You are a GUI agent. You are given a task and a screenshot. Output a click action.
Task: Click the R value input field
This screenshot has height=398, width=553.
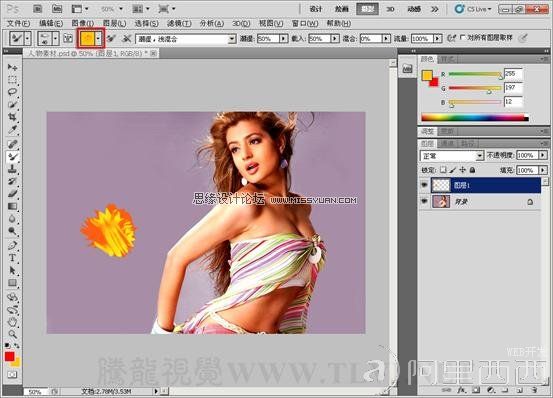513,74
